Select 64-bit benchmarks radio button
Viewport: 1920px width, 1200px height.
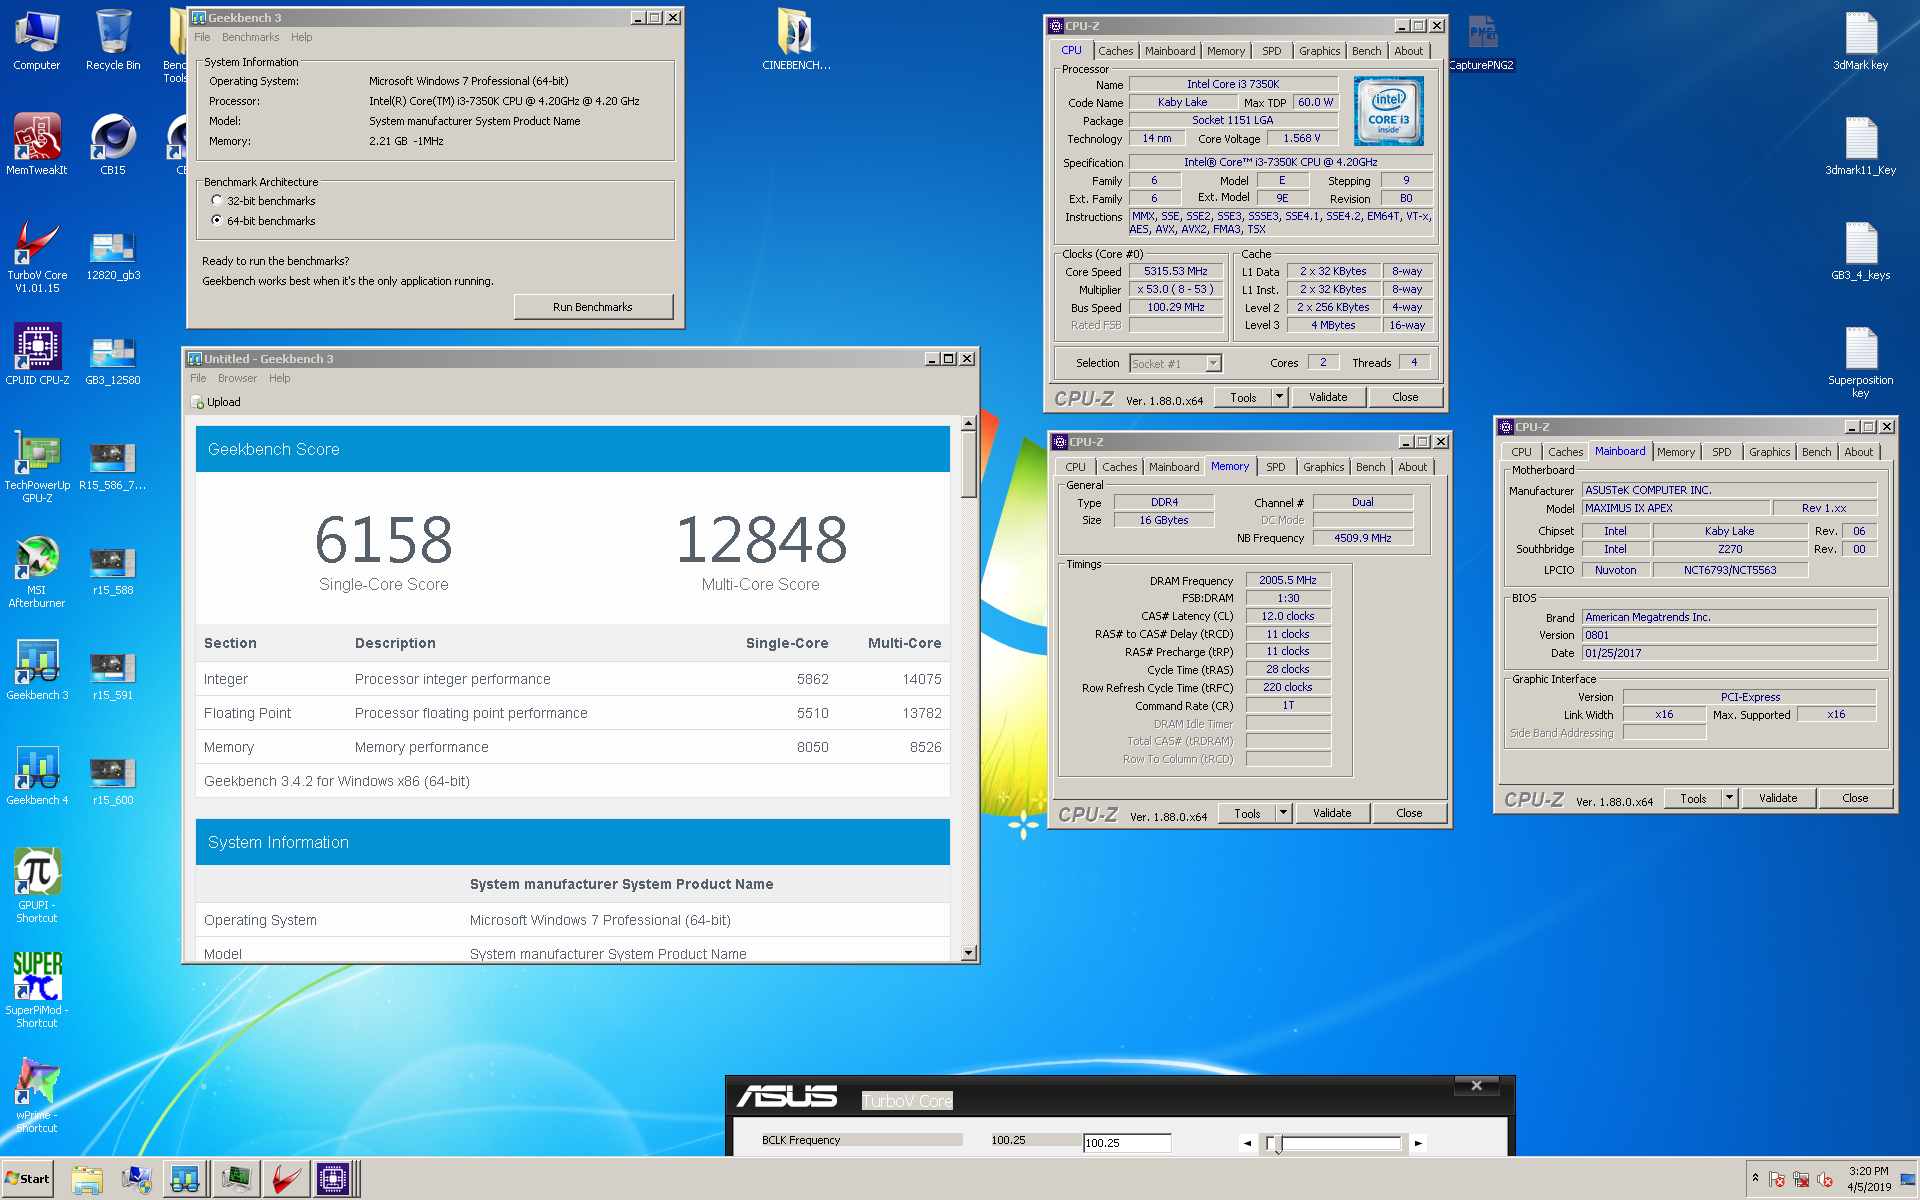(217, 221)
